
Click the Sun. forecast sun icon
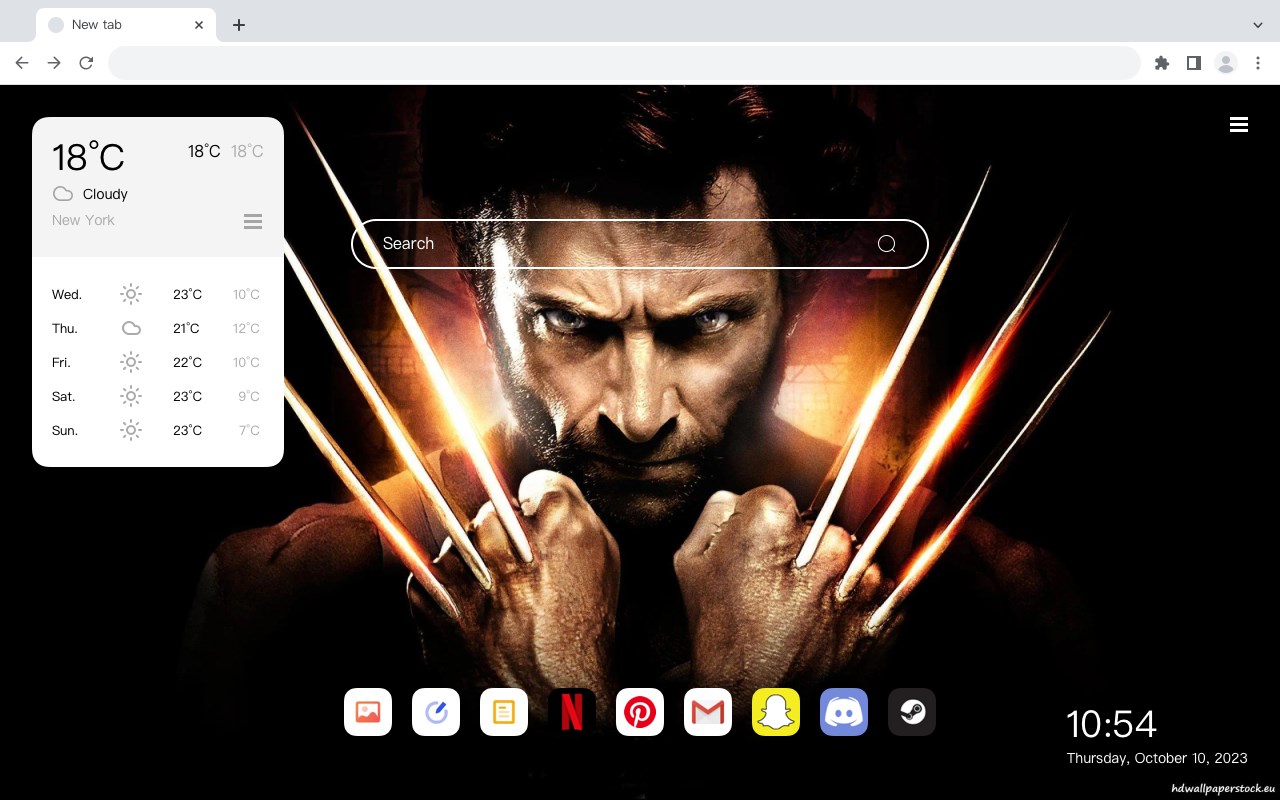131,430
